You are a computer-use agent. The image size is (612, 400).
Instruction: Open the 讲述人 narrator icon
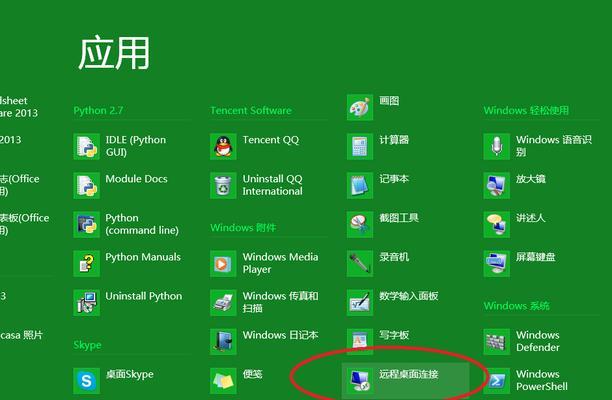[x=496, y=224]
